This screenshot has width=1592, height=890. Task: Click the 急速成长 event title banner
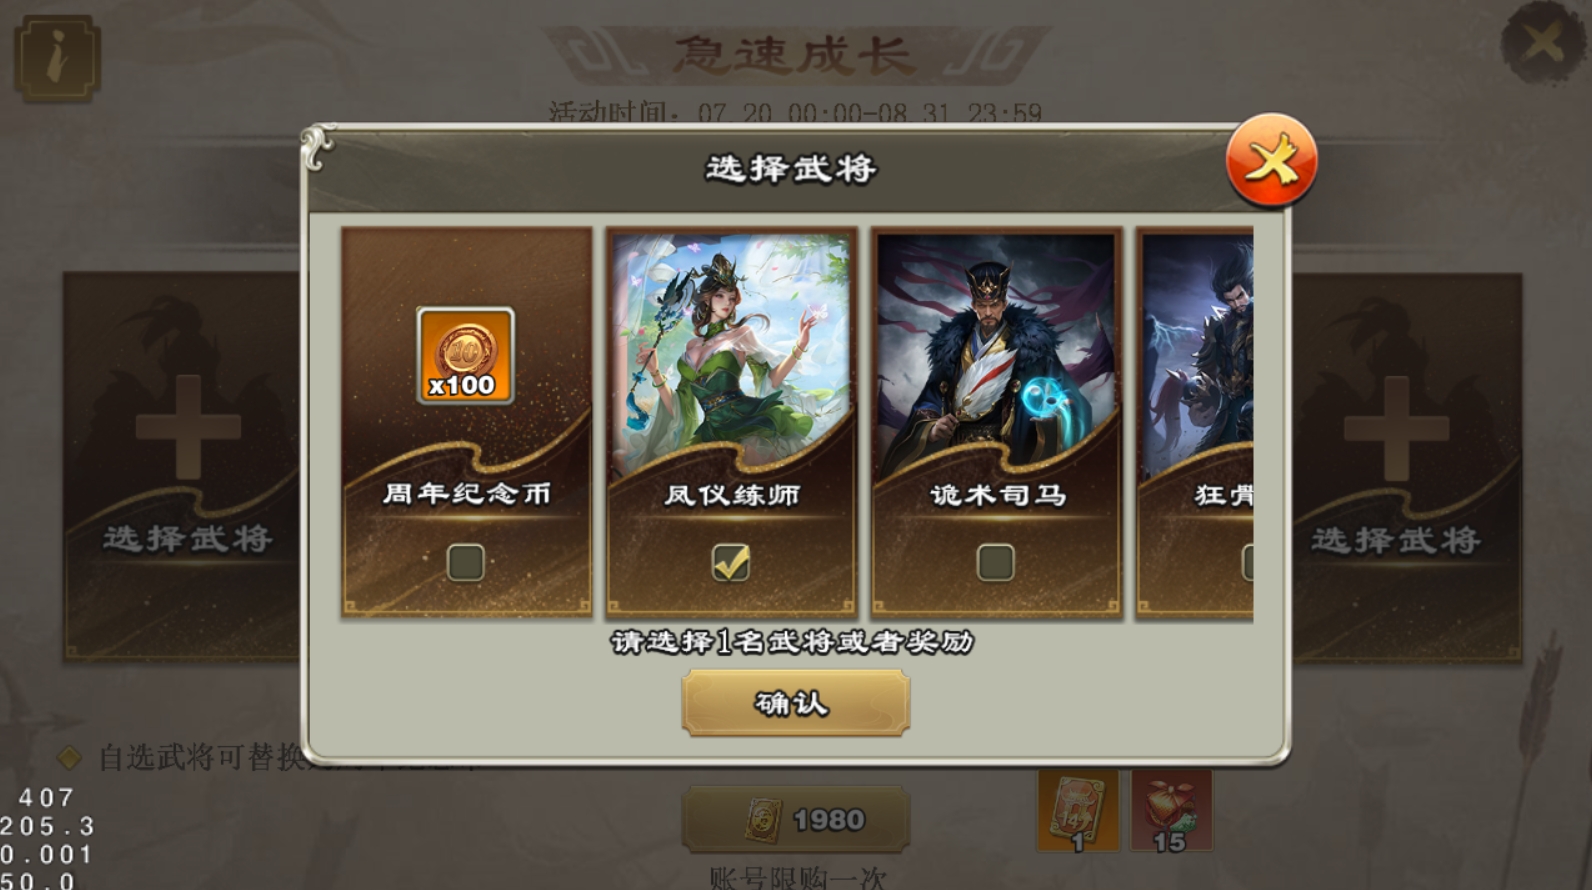(x=795, y=55)
